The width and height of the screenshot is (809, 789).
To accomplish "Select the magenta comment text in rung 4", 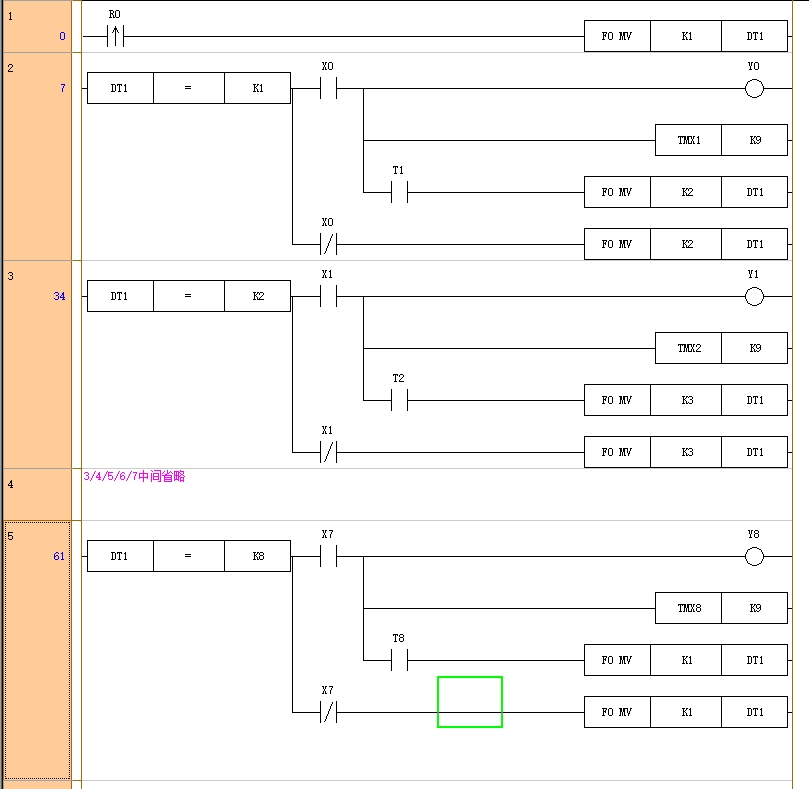I will (134, 477).
